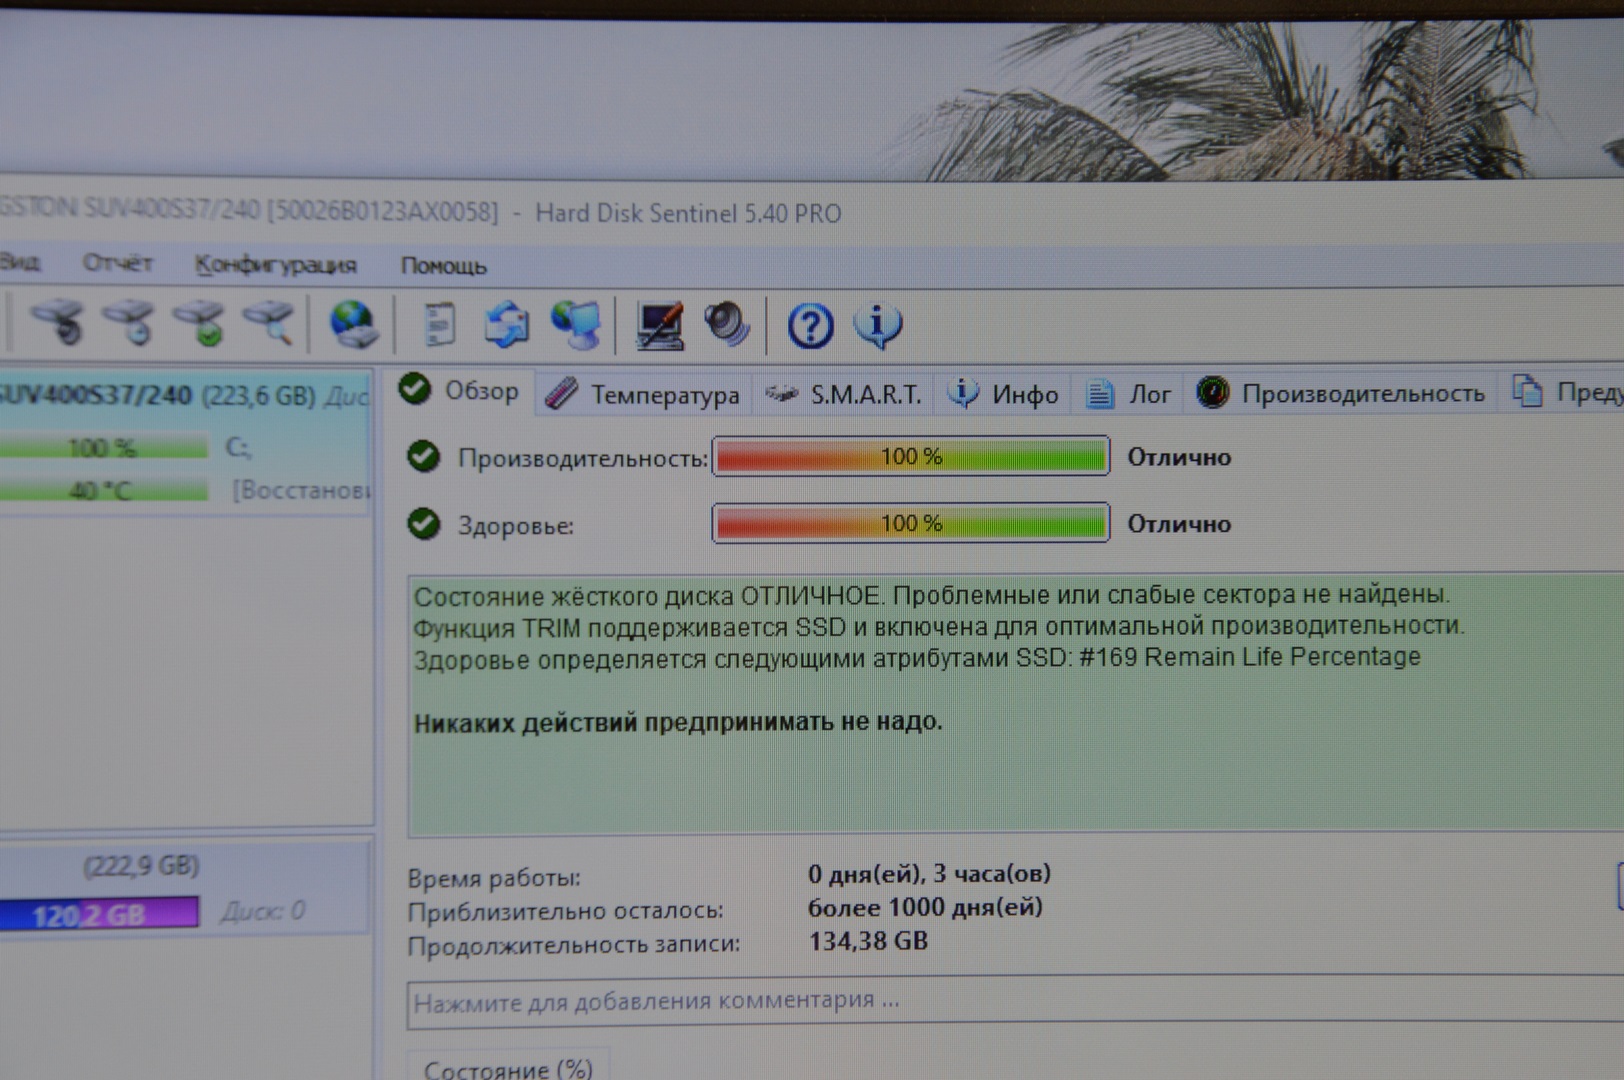The image size is (1624, 1080).
Task: Click the globe with disk toolbar icon
Action: pyautogui.click(x=353, y=325)
